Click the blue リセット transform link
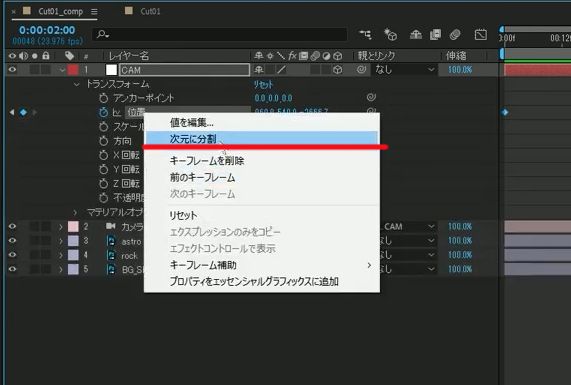 [263, 85]
